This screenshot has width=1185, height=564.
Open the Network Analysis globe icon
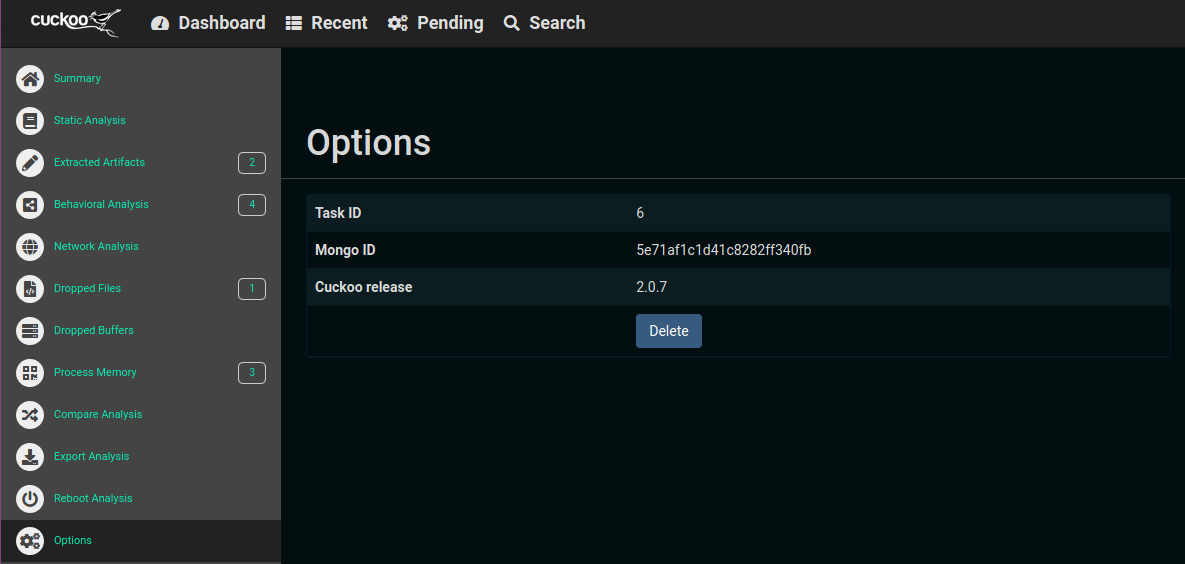[x=30, y=247]
